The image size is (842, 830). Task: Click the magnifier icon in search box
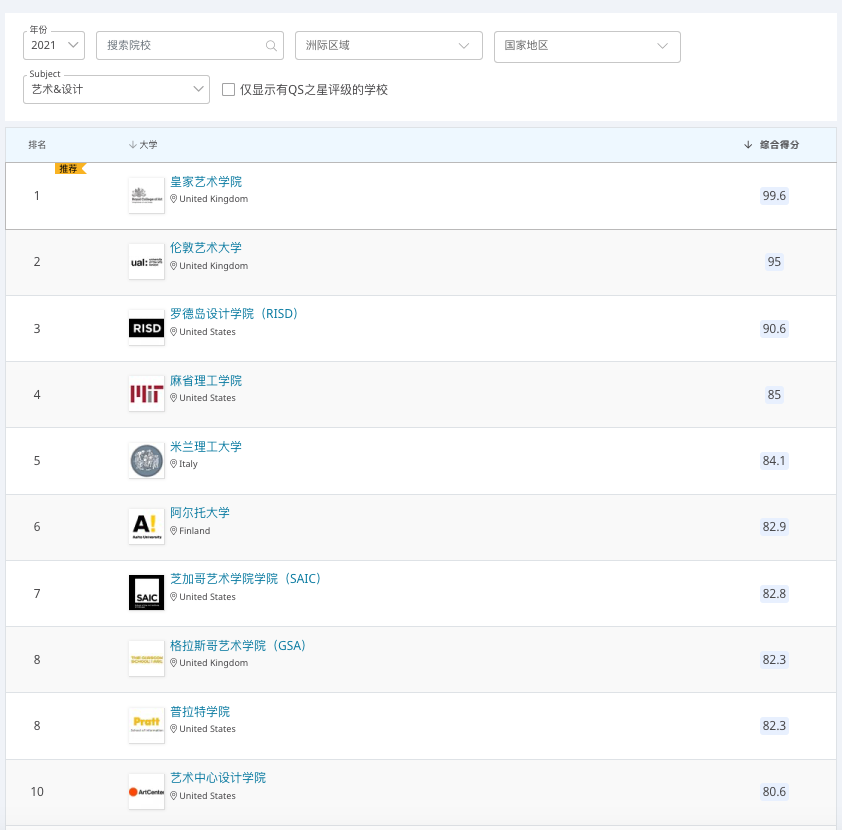coord(271,46)
